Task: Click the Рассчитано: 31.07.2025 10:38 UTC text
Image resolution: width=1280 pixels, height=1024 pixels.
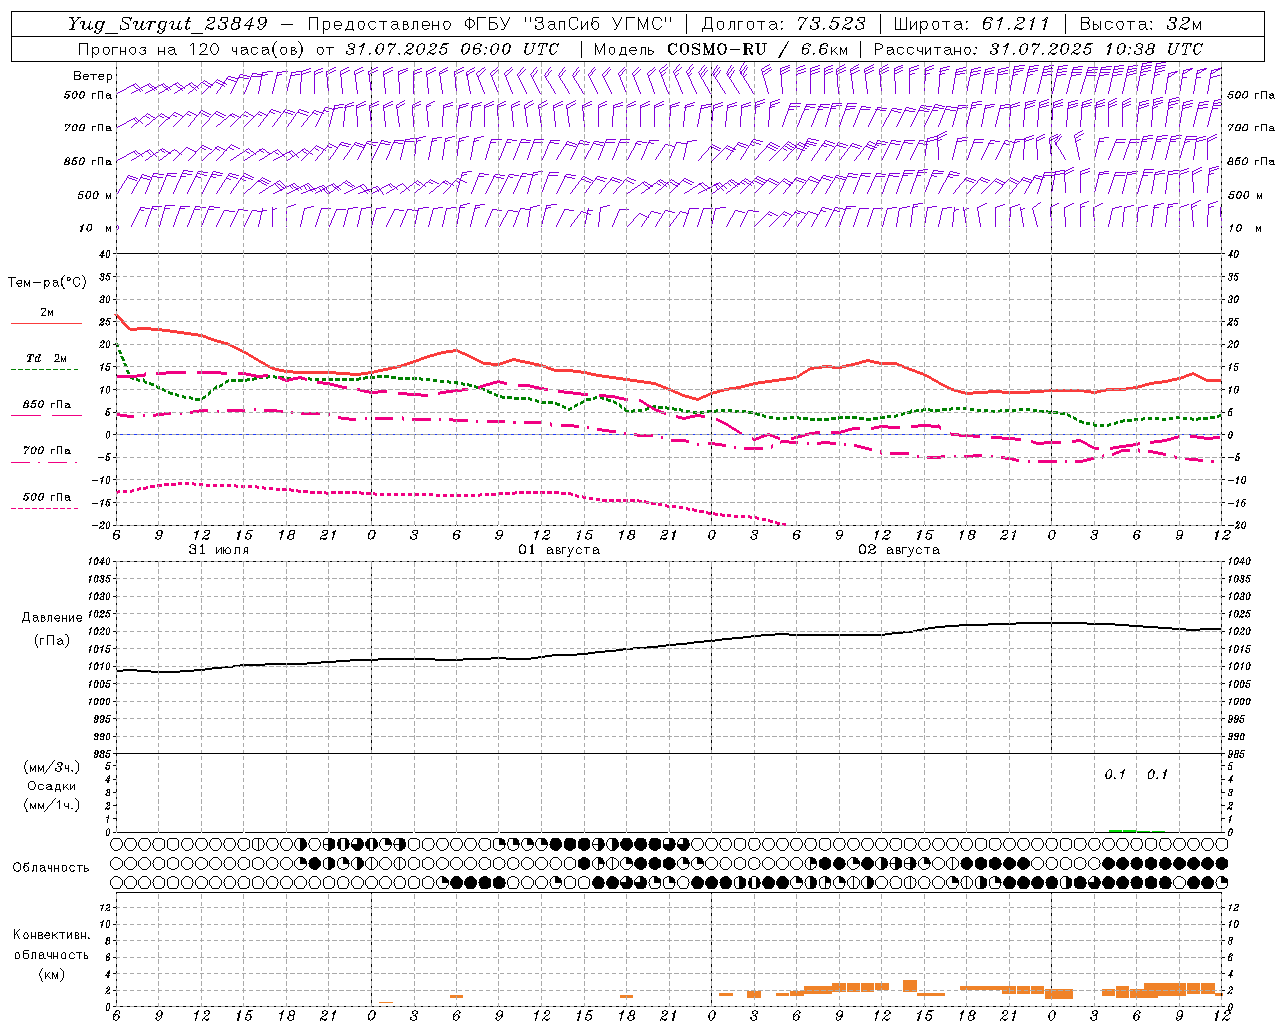Action: 1038,49
